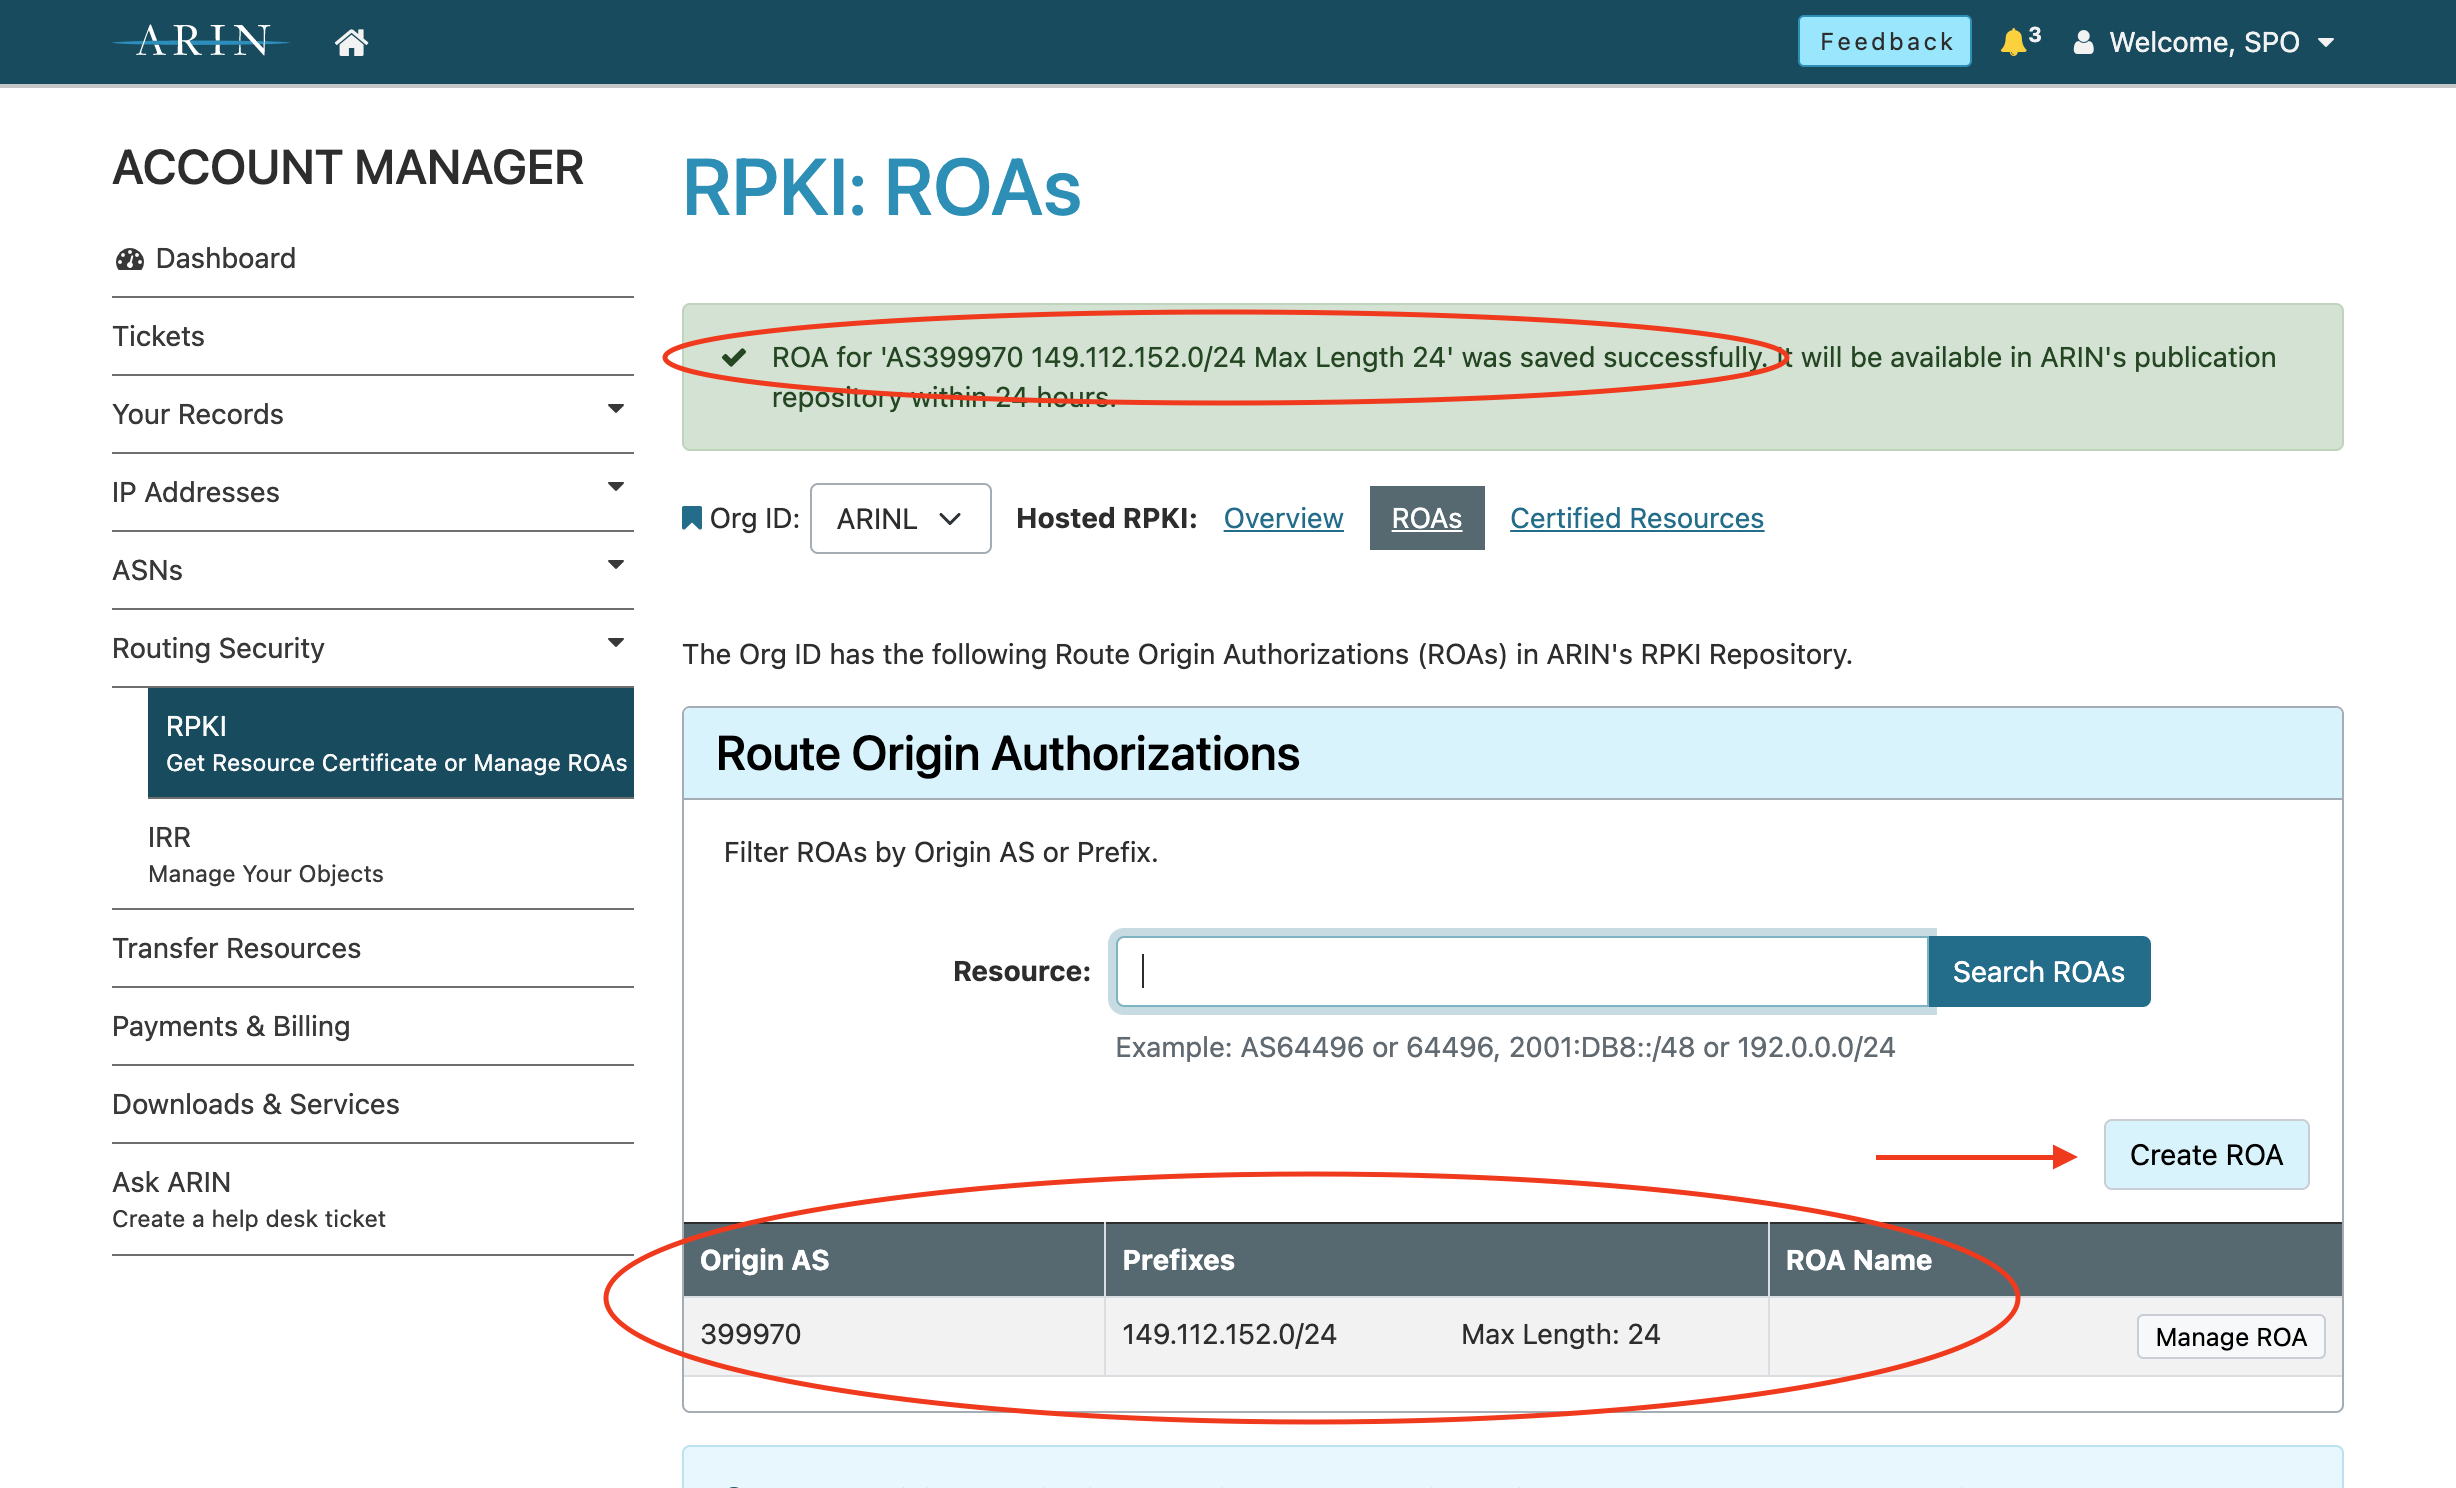Click the Search ROAs button

pyautogui.click(x=2039, y=971)
